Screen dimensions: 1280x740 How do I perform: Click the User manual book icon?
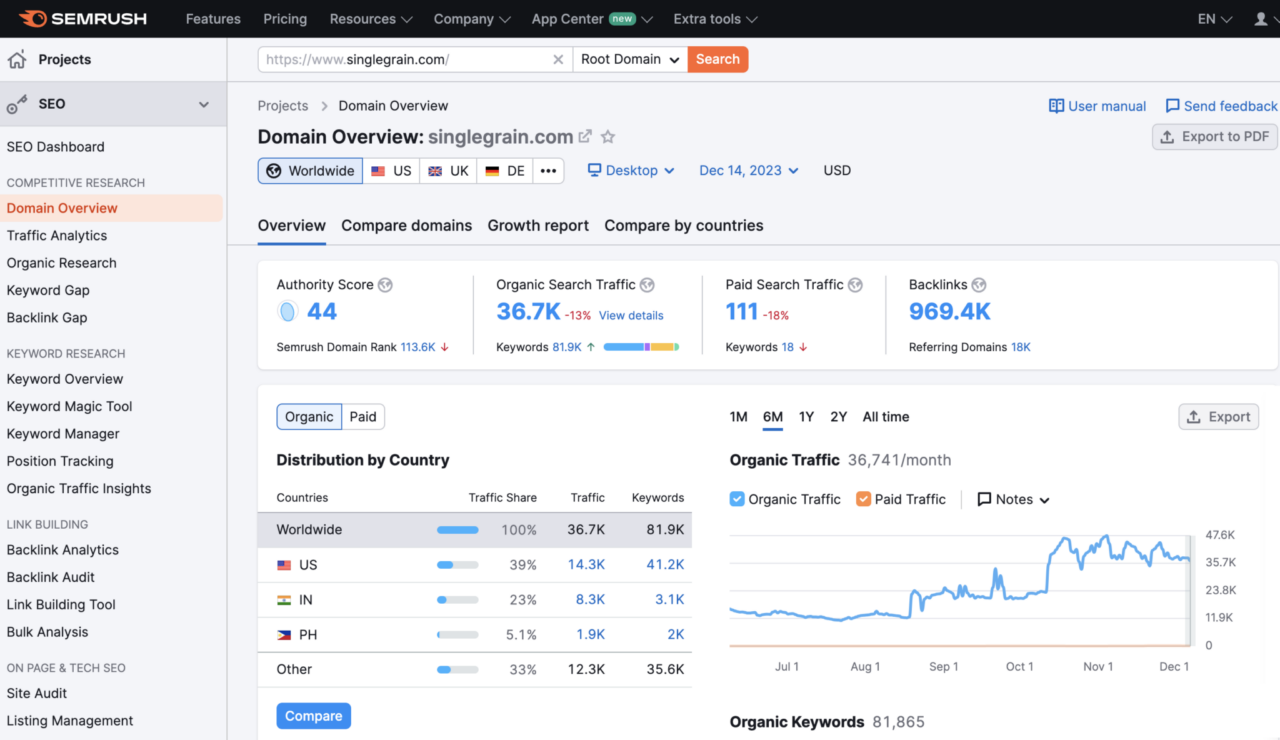tap(1056, 106)
